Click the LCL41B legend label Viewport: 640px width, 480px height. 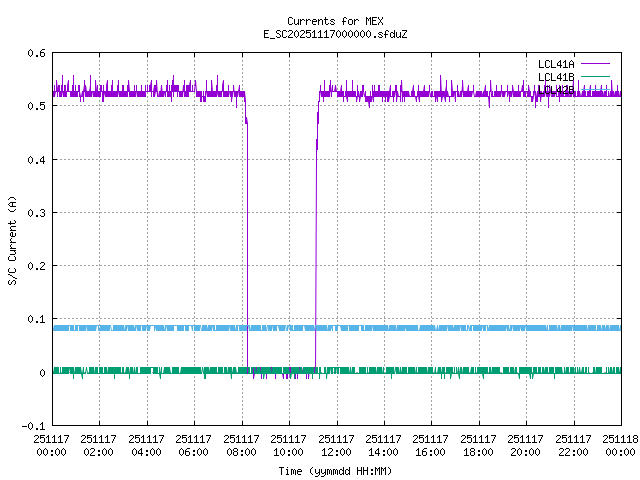coord(556,77)
